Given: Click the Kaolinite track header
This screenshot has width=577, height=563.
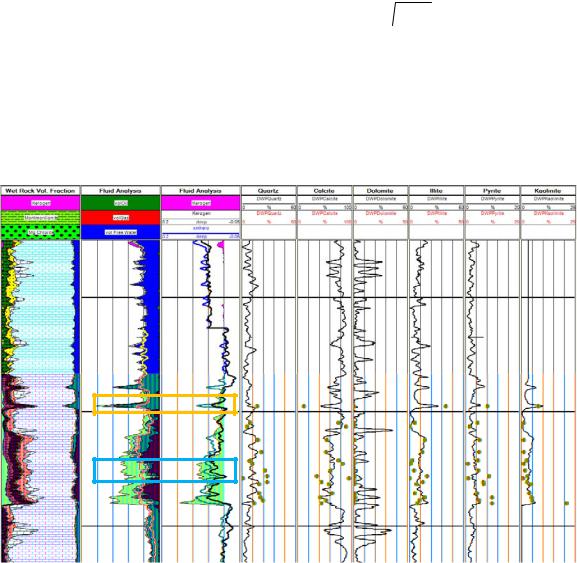Looking at the screenshot, I should coord(548,191).
